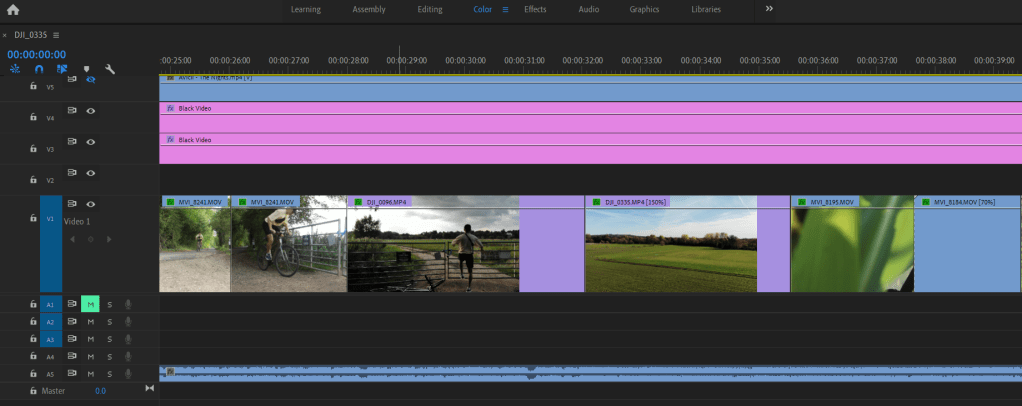Mute the A2 audio track

[91, 322]
